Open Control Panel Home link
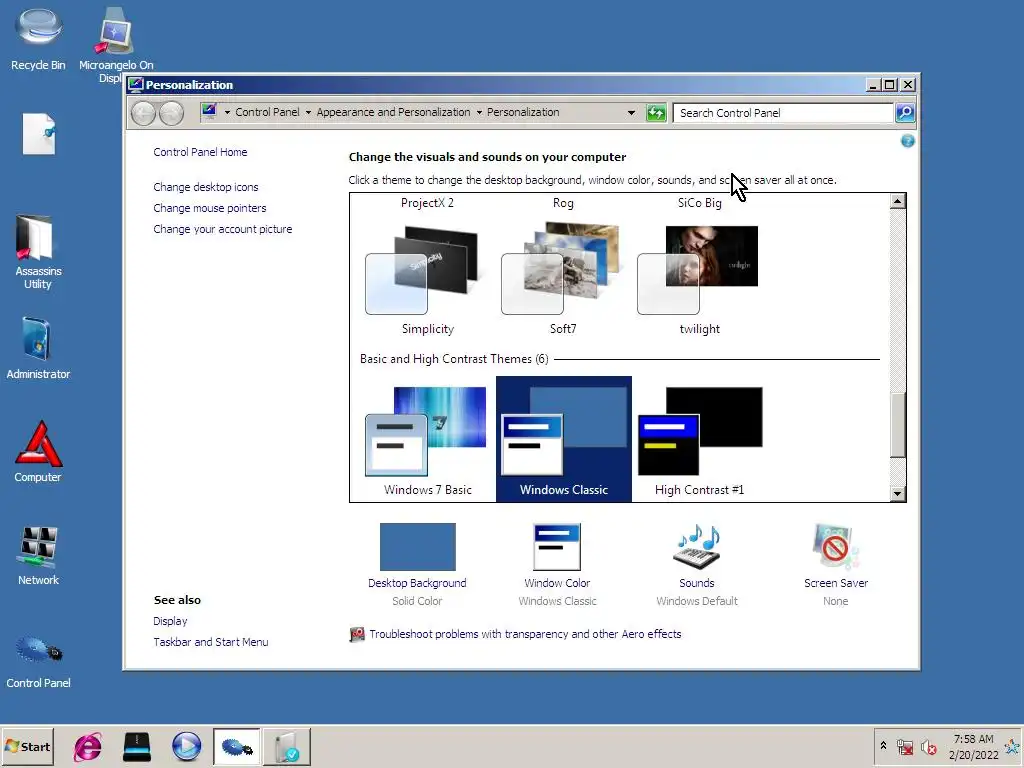 [x=200, y=152]
